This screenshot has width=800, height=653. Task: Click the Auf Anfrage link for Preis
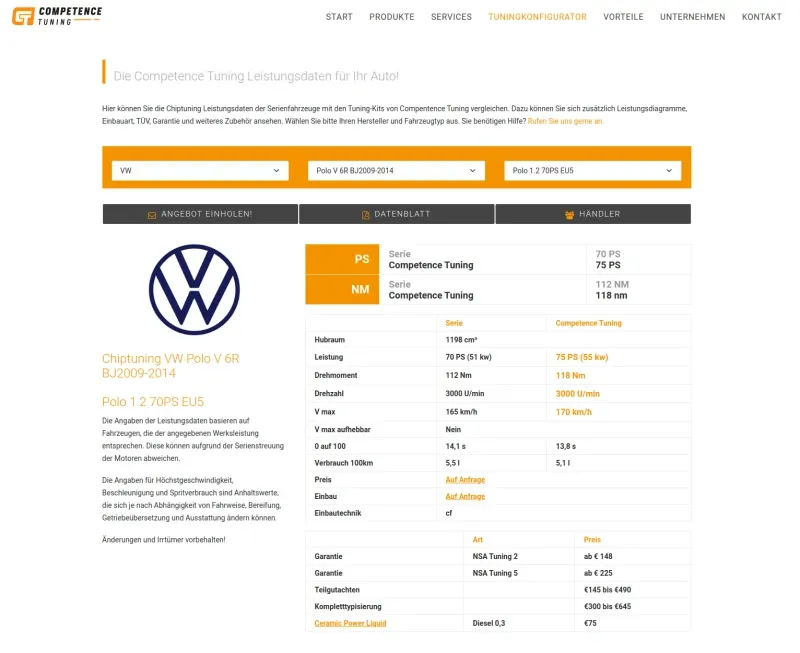point(465,480)
